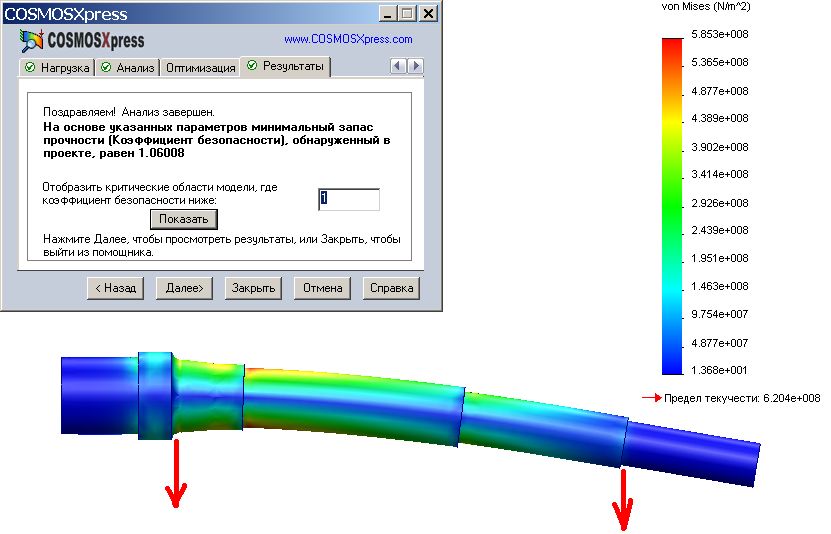Click the 9.754e+007 legend value
This screenshot has width=831, height=534.
[720, 314]
